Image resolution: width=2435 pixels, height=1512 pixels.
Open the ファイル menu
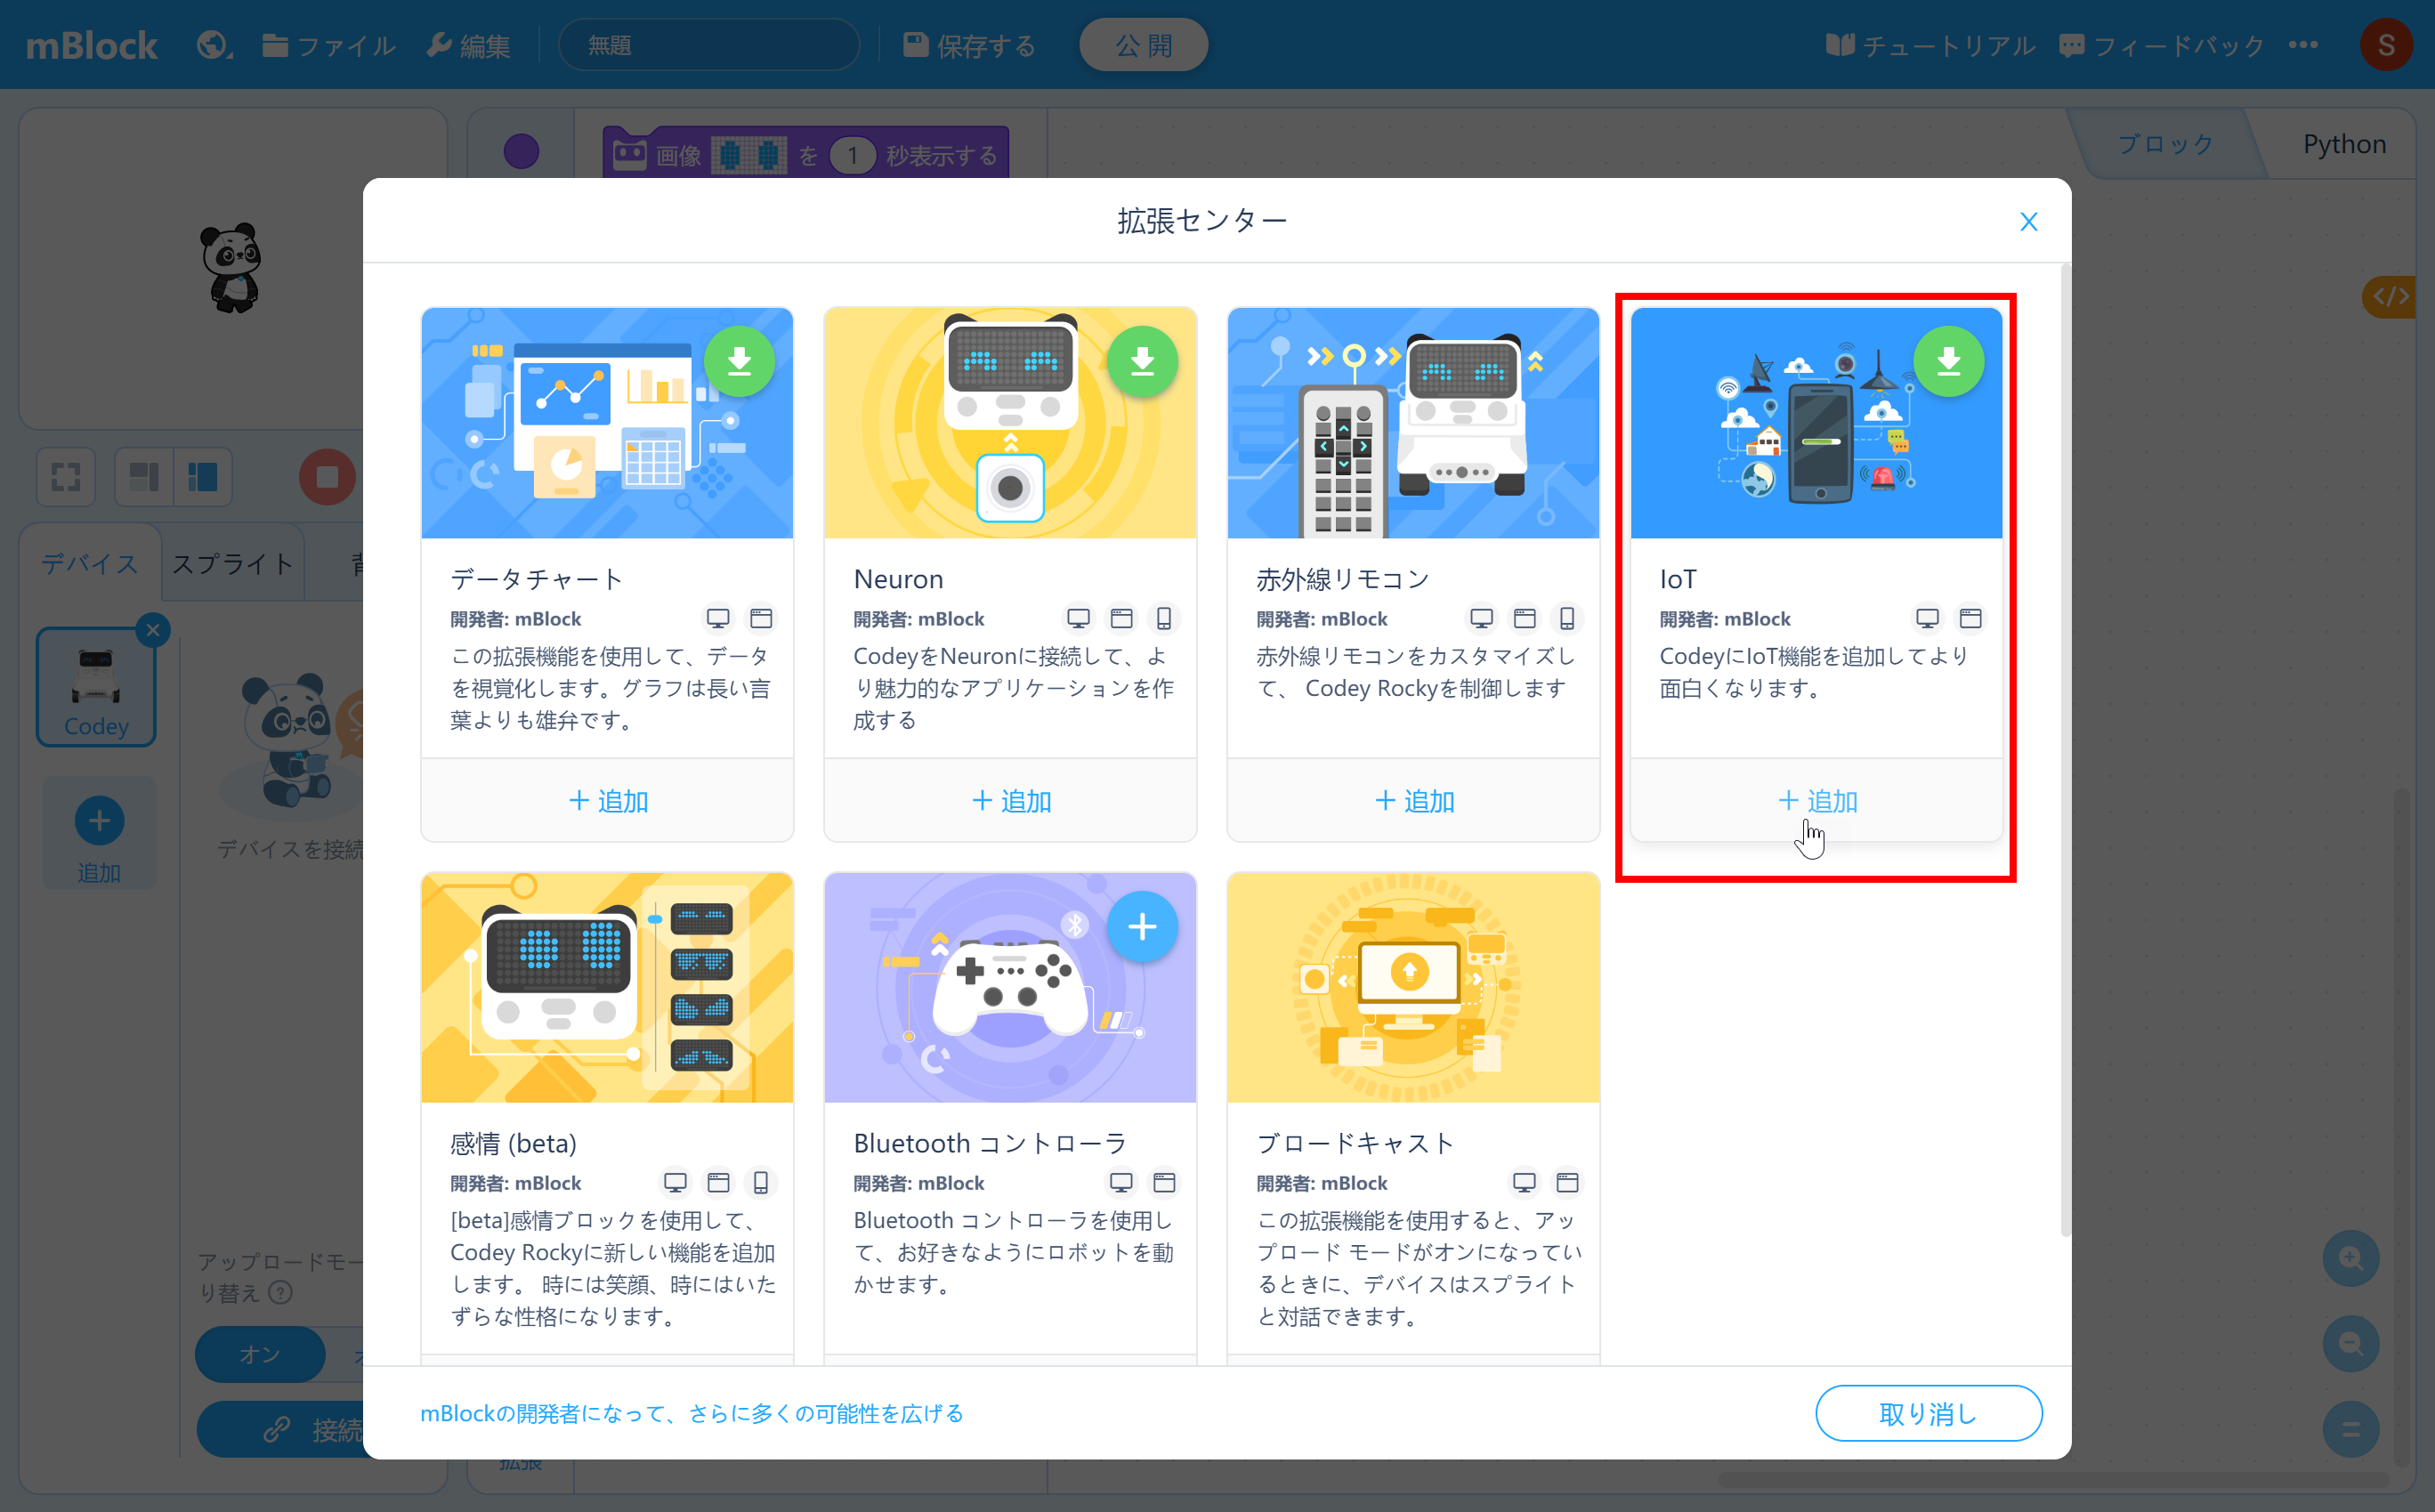click(329, 45)
